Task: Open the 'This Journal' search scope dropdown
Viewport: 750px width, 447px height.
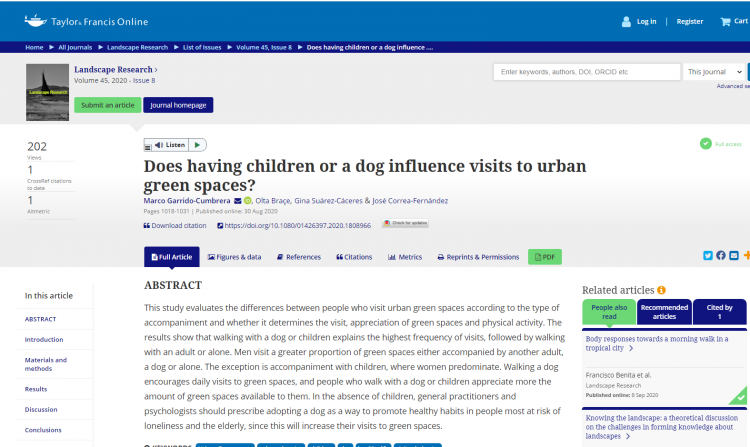Action: 714,72
